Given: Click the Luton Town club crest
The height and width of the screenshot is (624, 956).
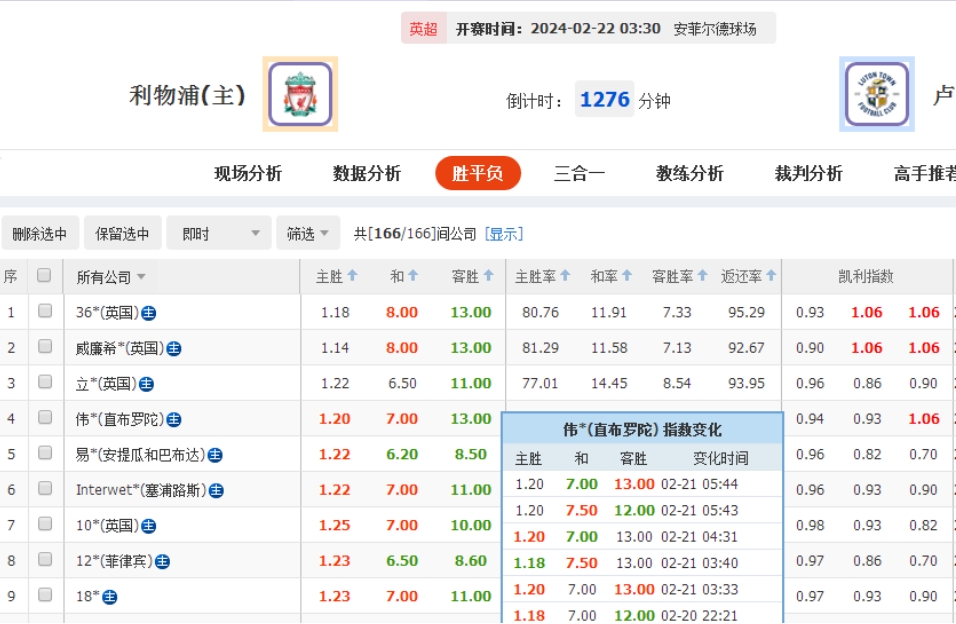Looking at the screenshot, I should tap(877, 94).
